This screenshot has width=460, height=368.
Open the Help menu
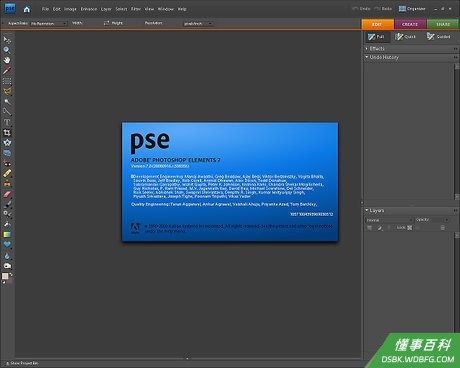pos(182,9)
